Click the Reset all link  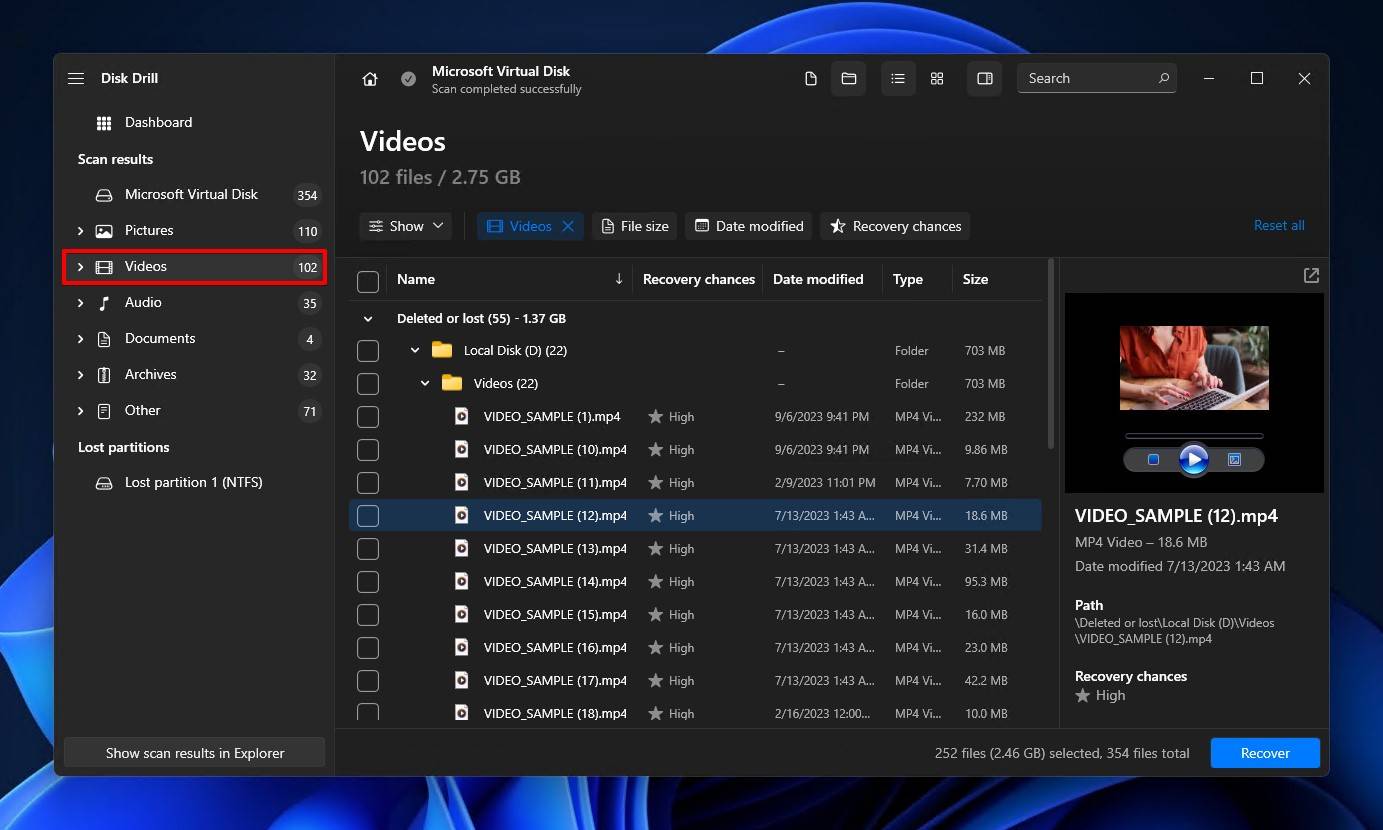1279,226
